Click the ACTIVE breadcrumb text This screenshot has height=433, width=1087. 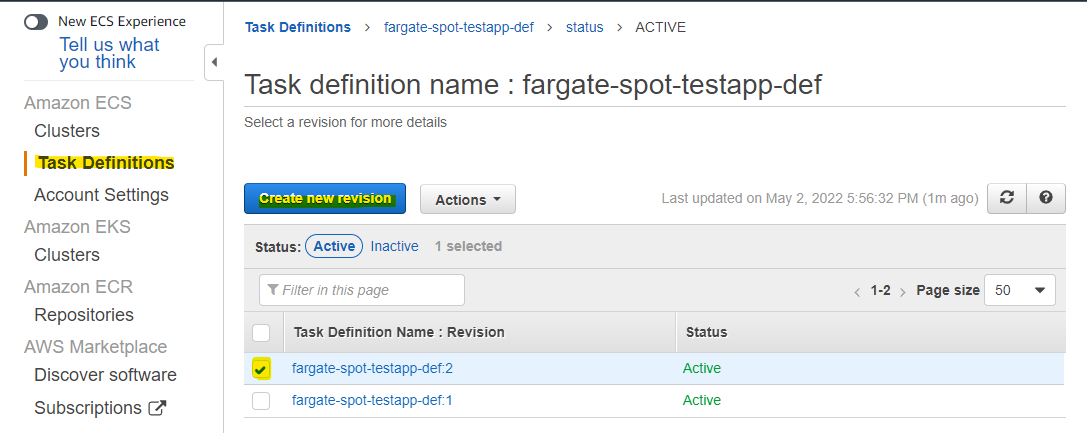click(660, 27)
